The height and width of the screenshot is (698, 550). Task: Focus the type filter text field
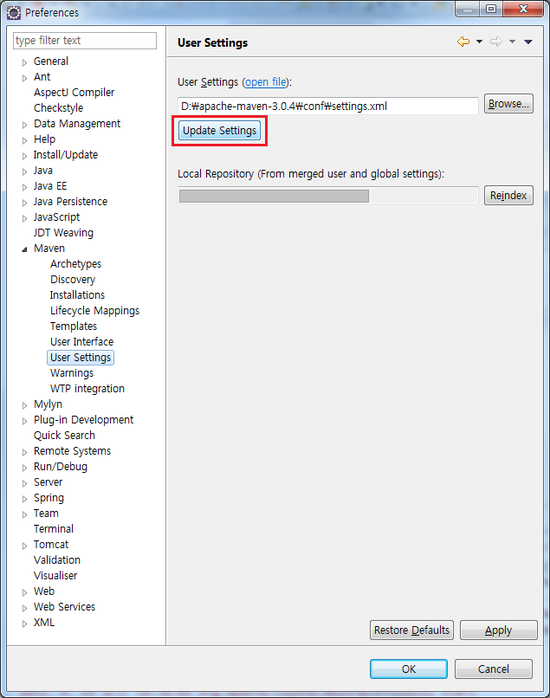click(x=85, y=41)
